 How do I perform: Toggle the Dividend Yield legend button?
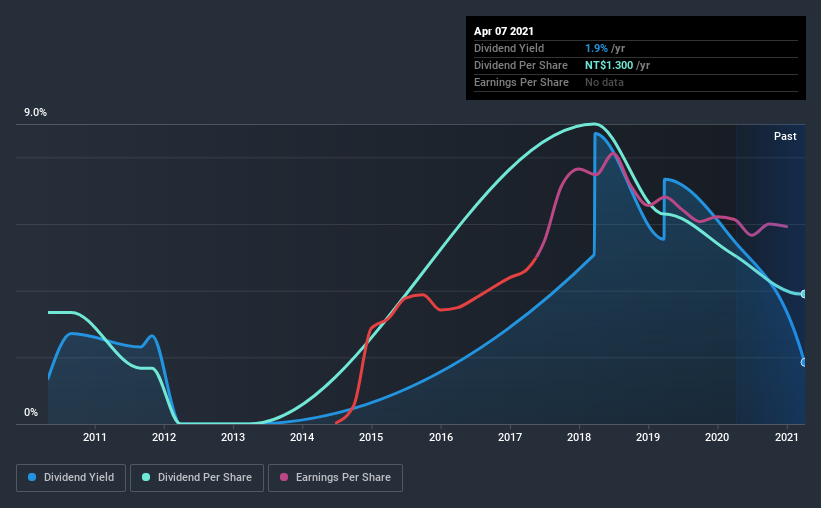point(71,478)
